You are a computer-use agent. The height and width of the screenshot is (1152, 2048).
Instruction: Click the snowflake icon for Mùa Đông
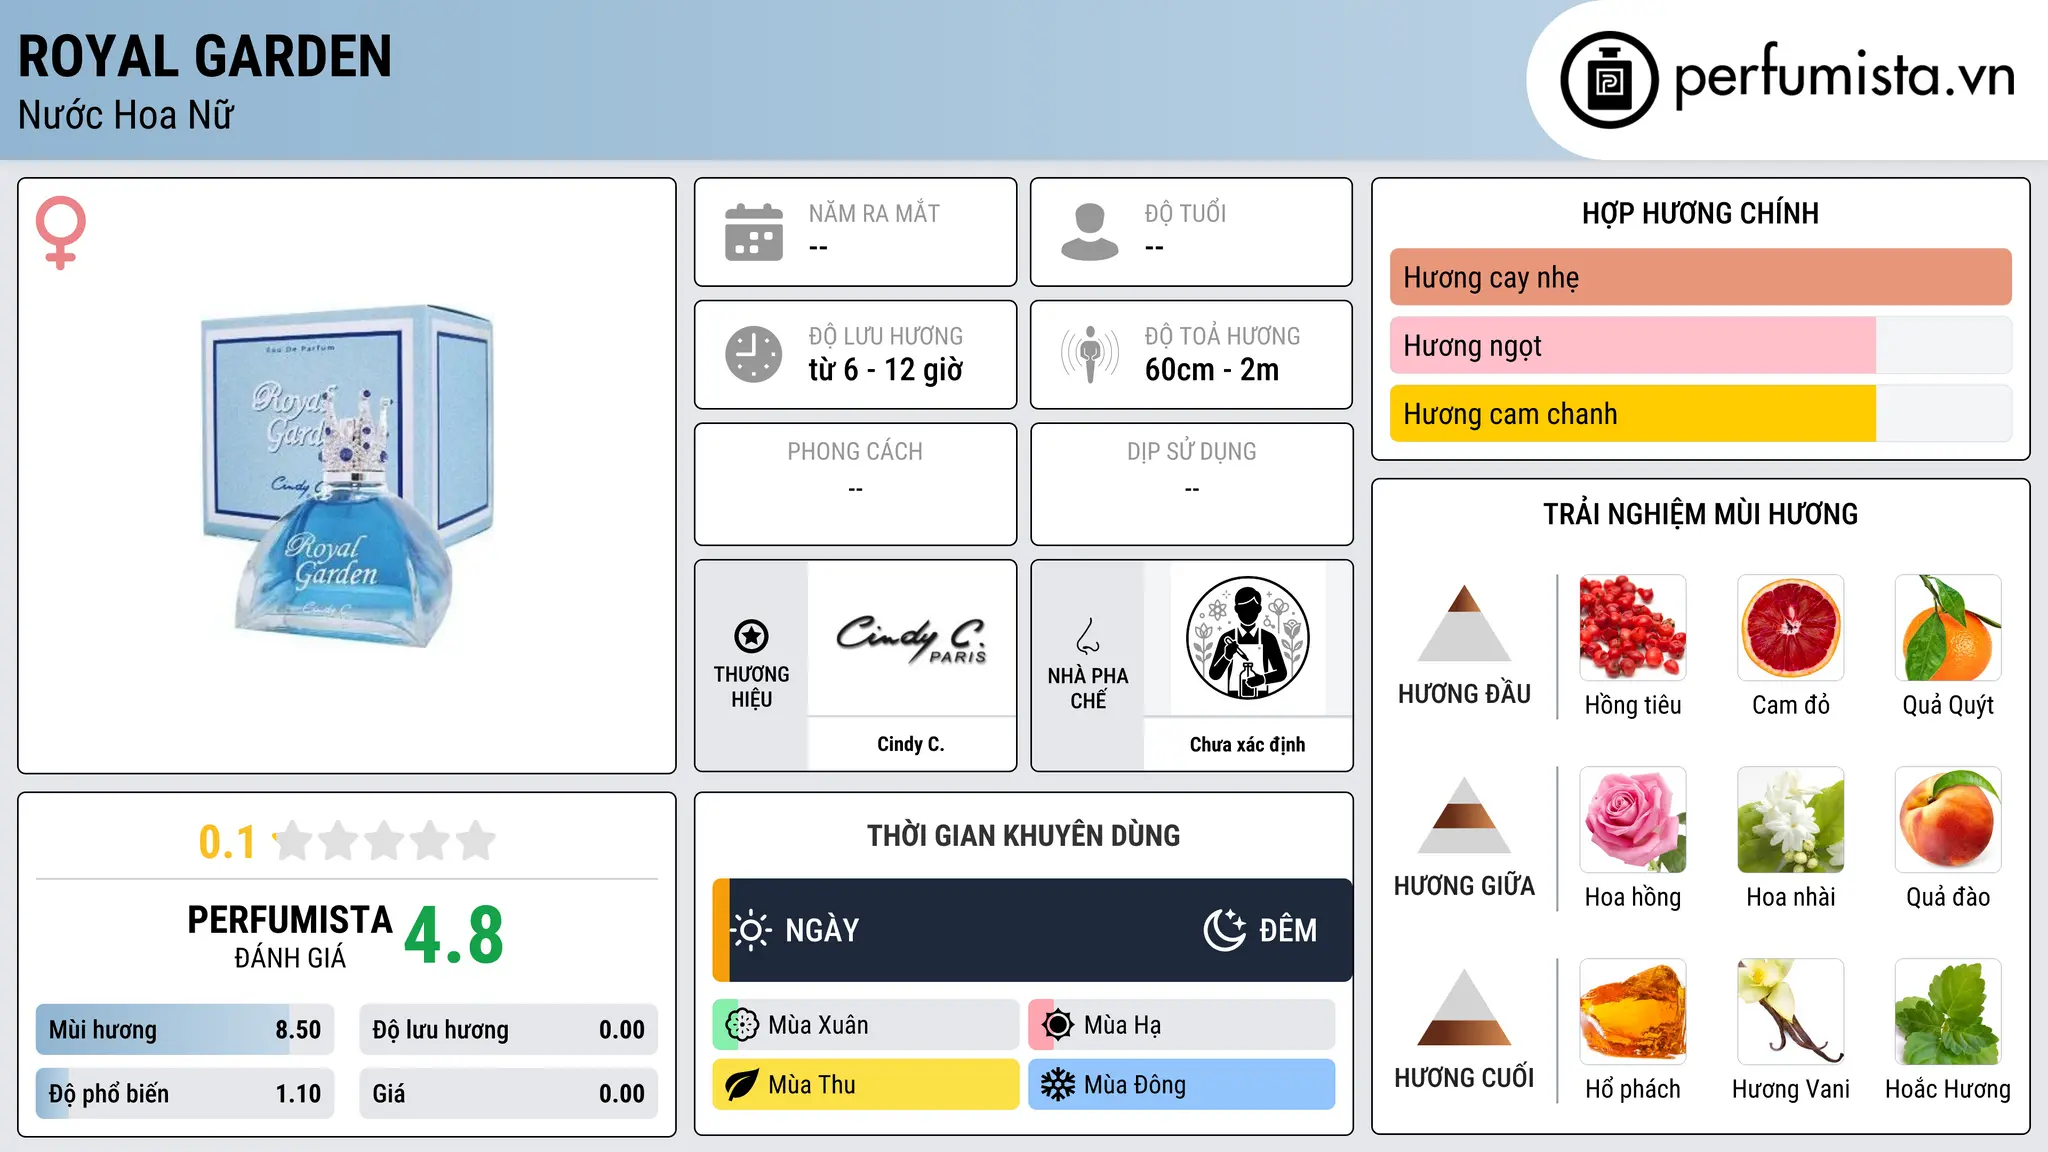click(x=1058, y=1085)
